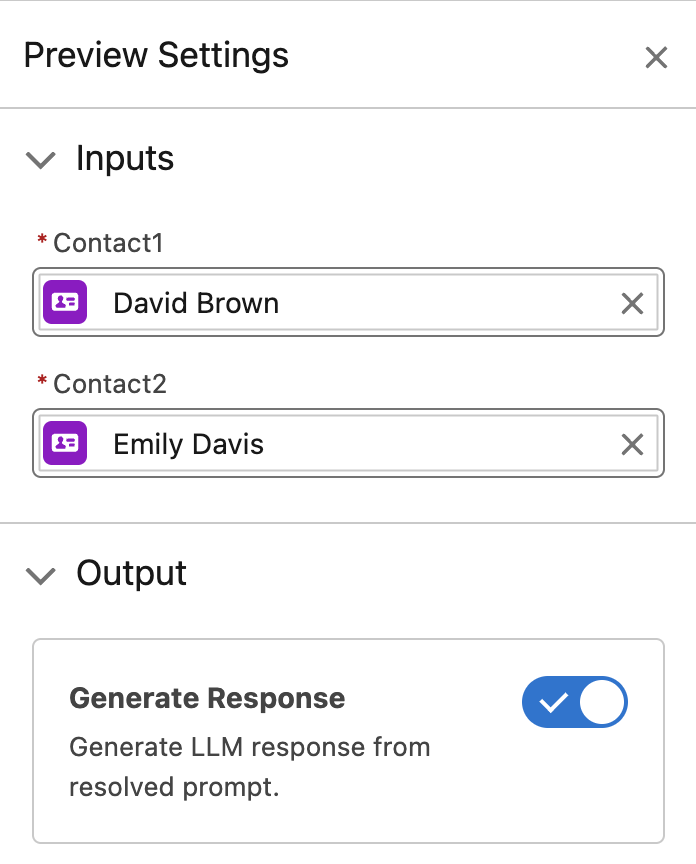Click the contact icon beside David Brown
The image size is (696, 864).
[66, 303]
